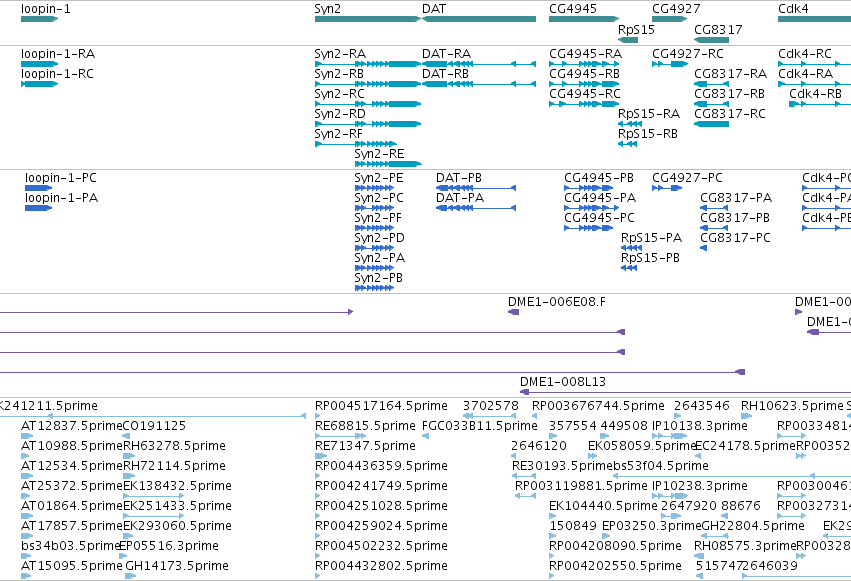The width and height of the screenshot is (851, 581).
Task: Click CG8317-PA protein feature
Action: [x=714, y=208]
